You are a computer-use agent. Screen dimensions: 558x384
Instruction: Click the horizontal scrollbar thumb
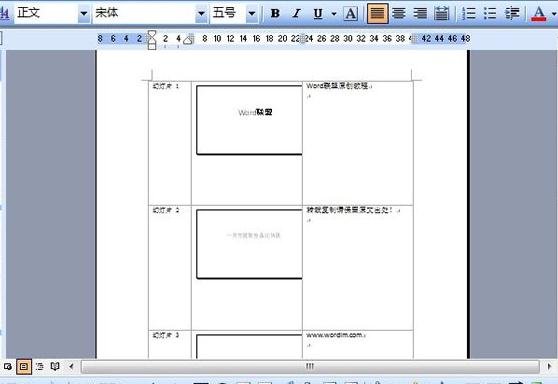coord(310,366)
